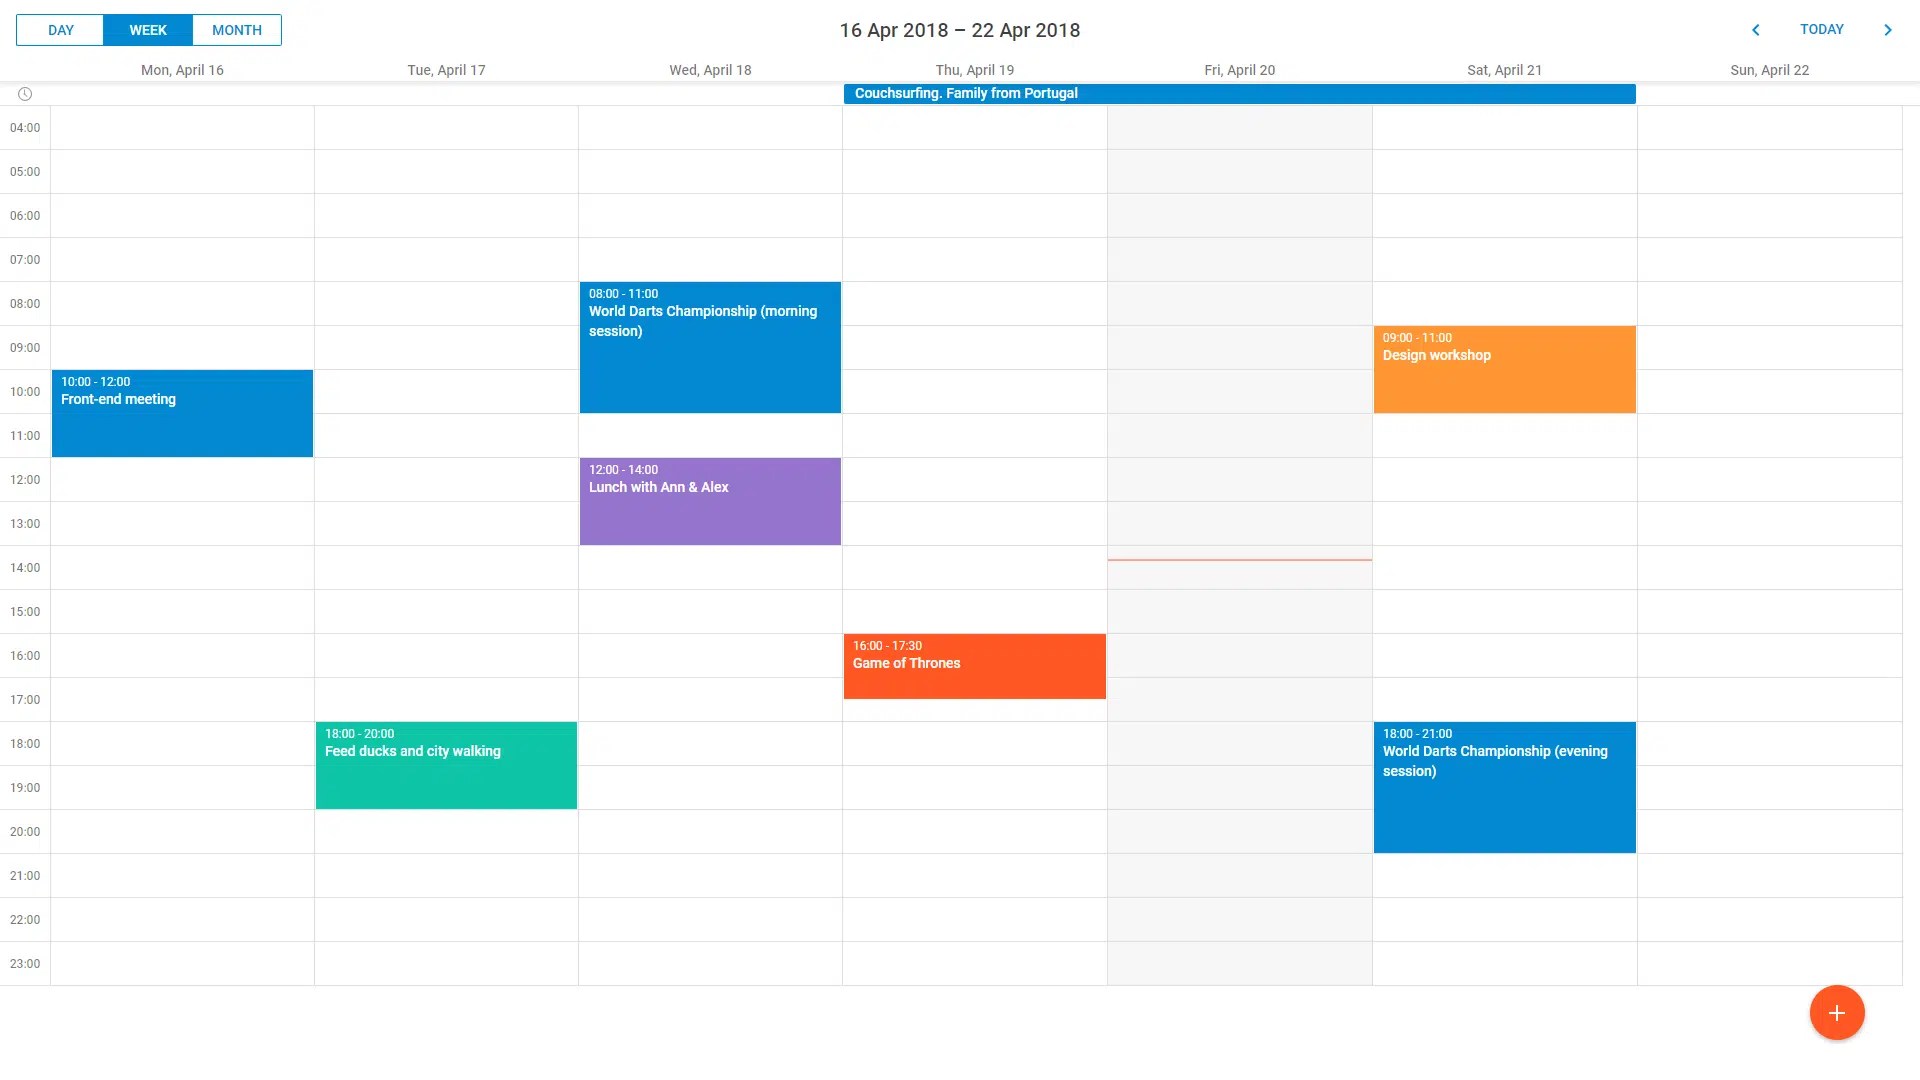This screenshot has height=1080, width=1920.
Task: Click the orange add event plus button
Action: click(x=1836, y=1013)
